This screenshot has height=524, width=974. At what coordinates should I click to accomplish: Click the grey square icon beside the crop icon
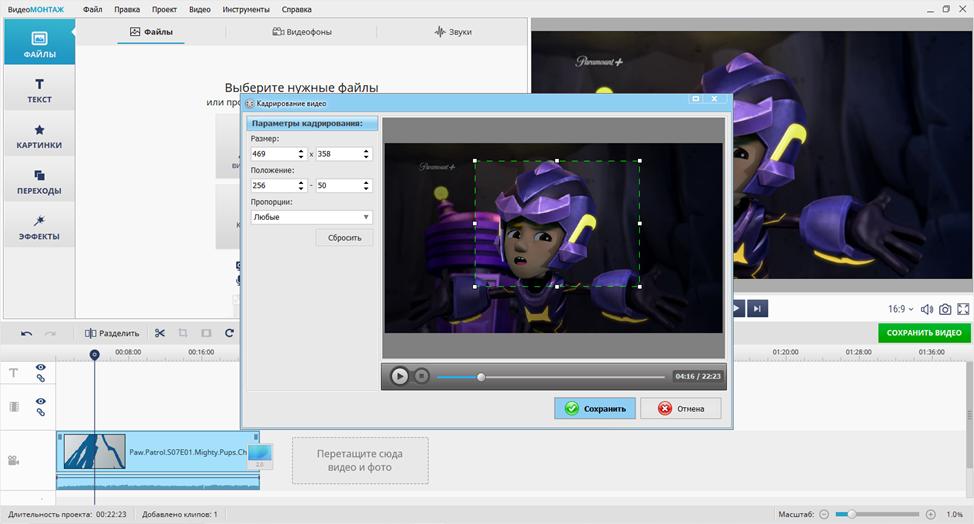click(206, 333)
